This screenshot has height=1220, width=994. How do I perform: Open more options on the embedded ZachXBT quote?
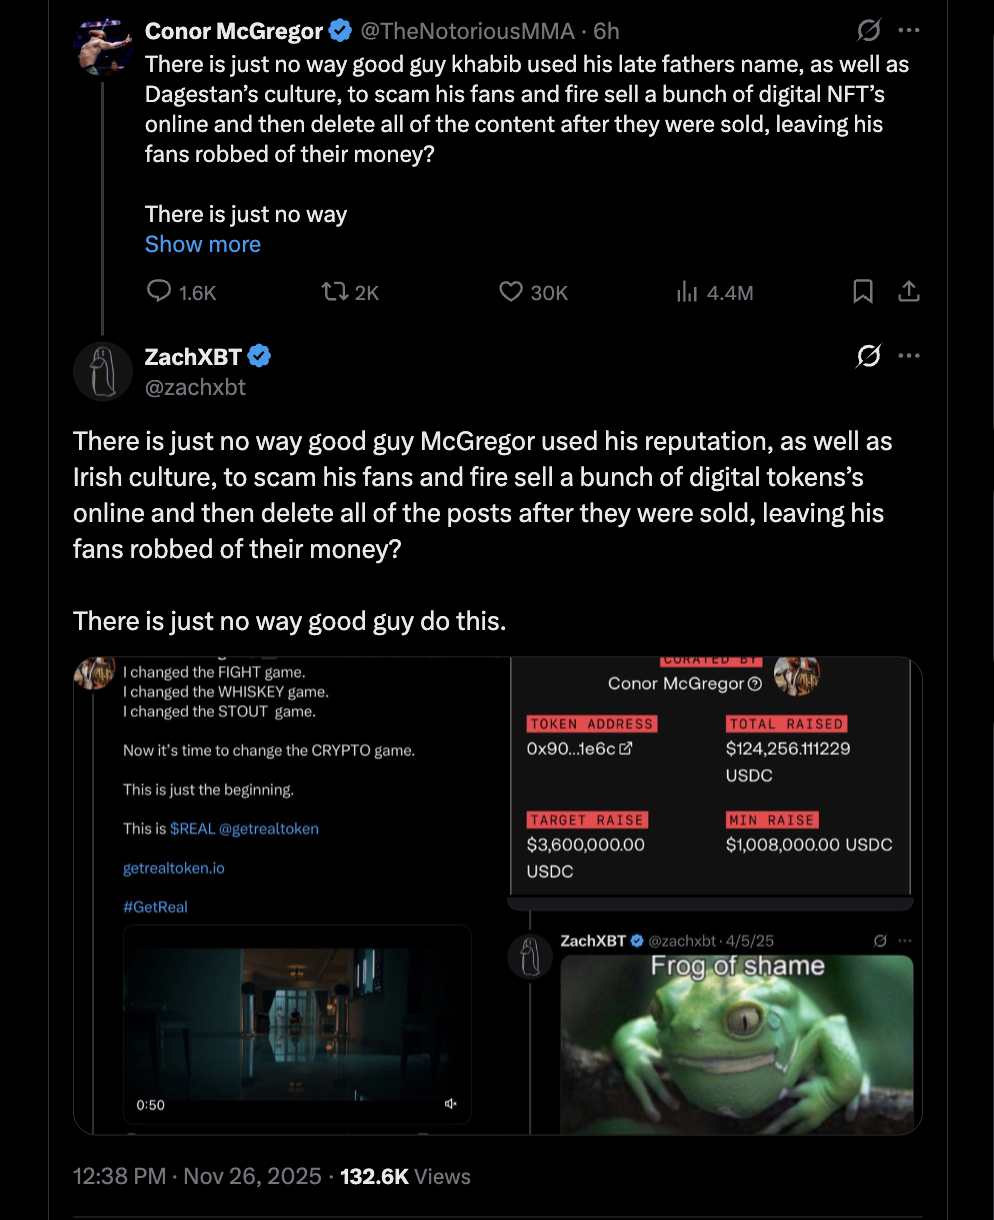(906, 940)
